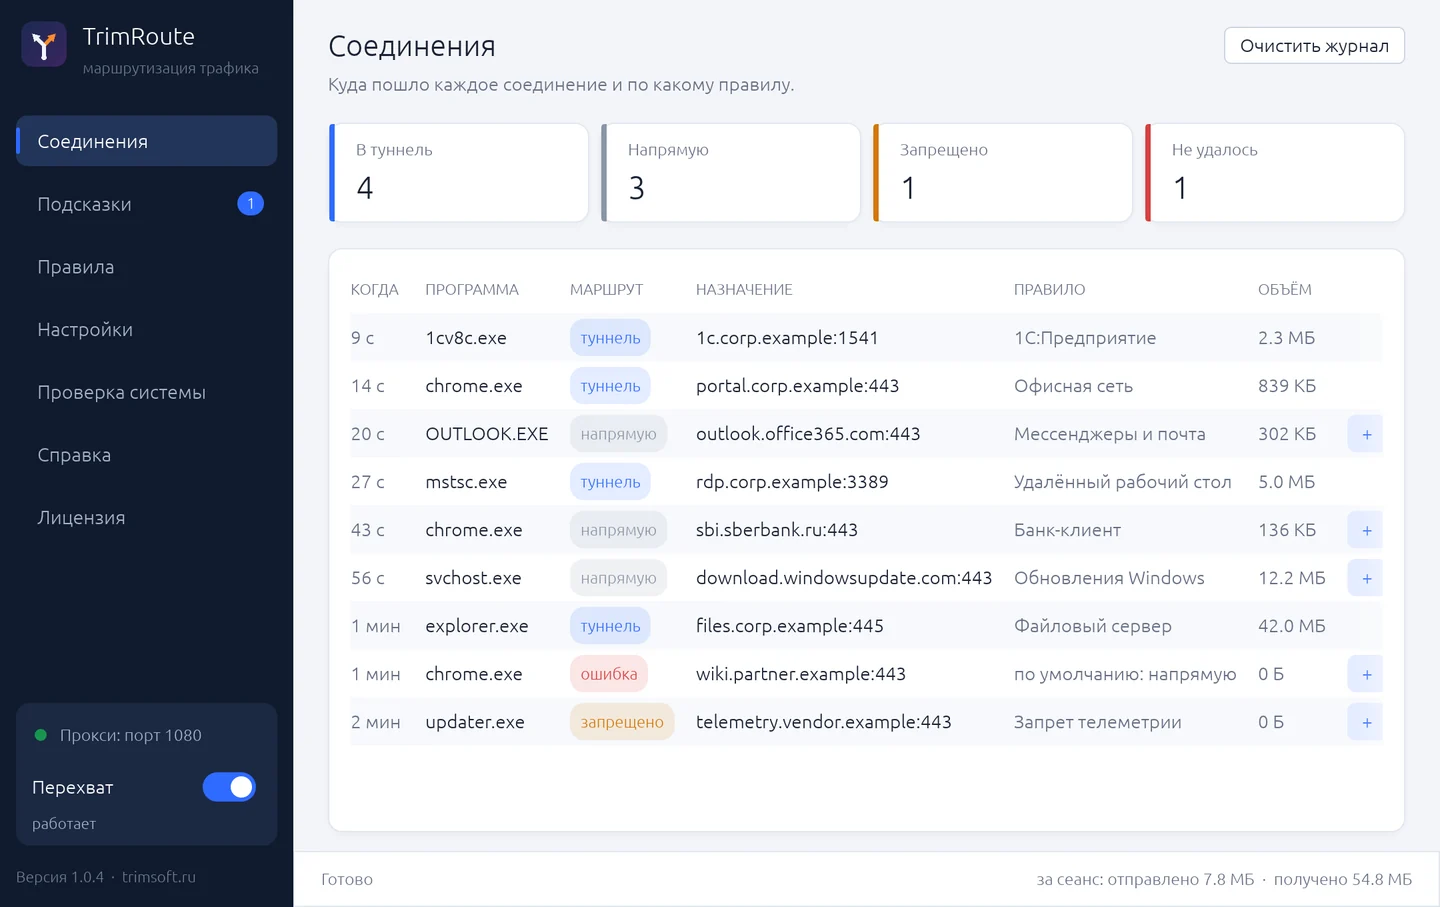
Task: Click the запрещено route badge
Action: 622,722
